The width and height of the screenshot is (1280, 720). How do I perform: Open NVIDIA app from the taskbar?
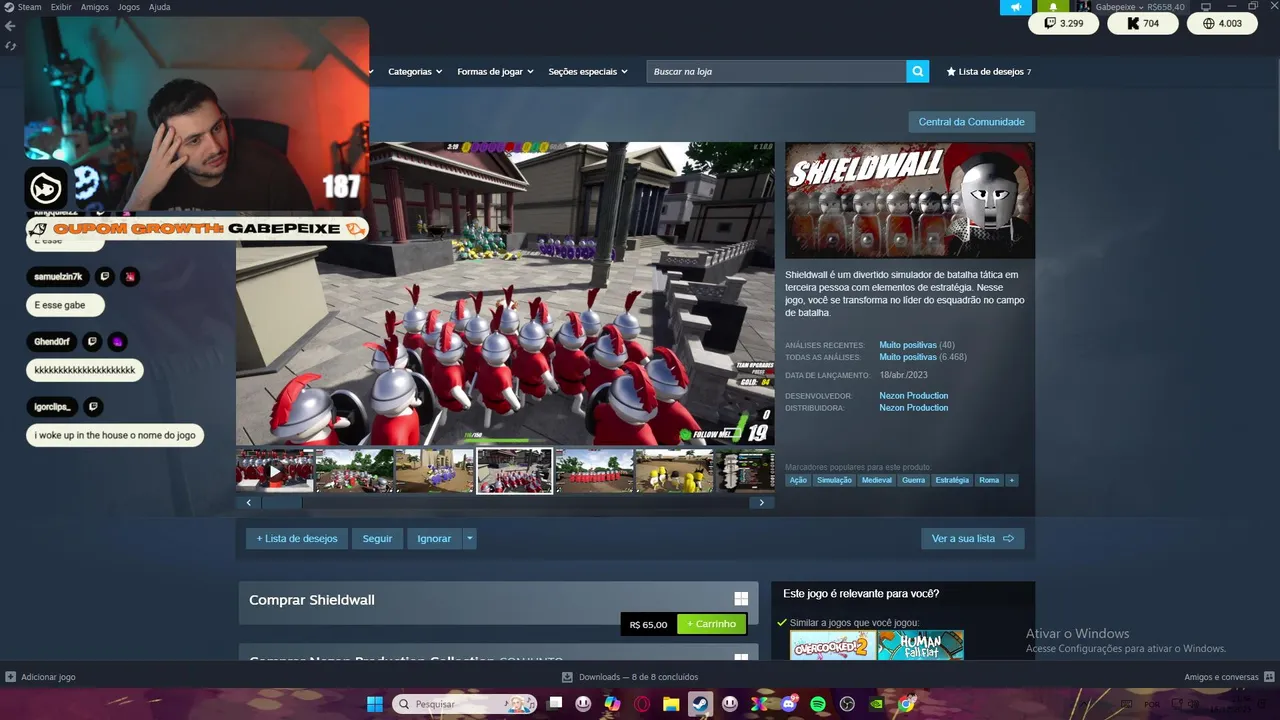coord(877,704)
